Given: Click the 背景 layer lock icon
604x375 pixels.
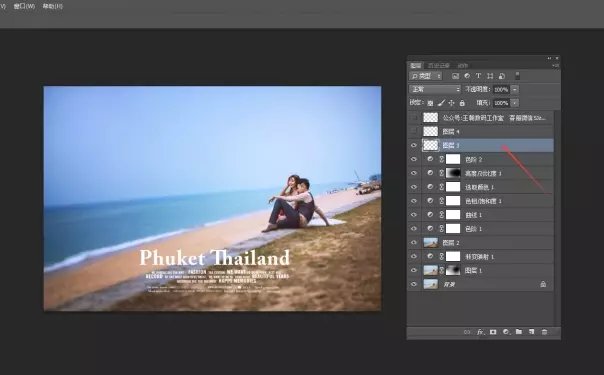Looking at the screenshot, I should tap(543, 284).
